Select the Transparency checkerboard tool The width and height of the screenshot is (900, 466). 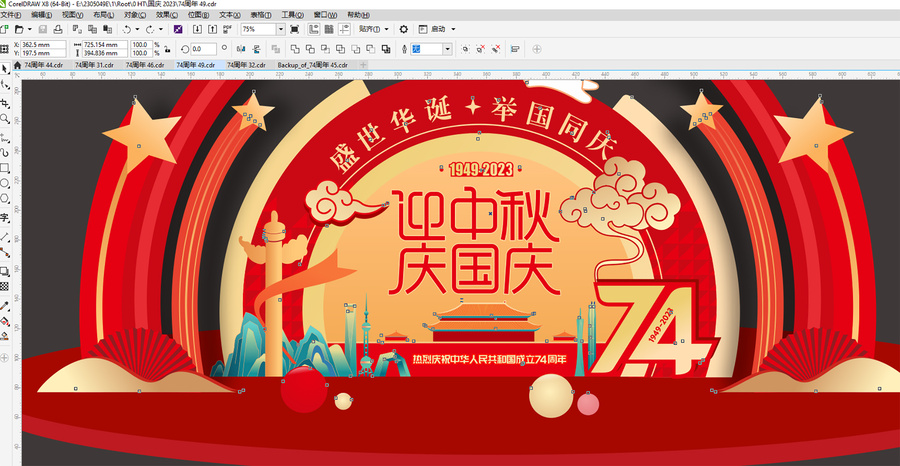[5, 286]
